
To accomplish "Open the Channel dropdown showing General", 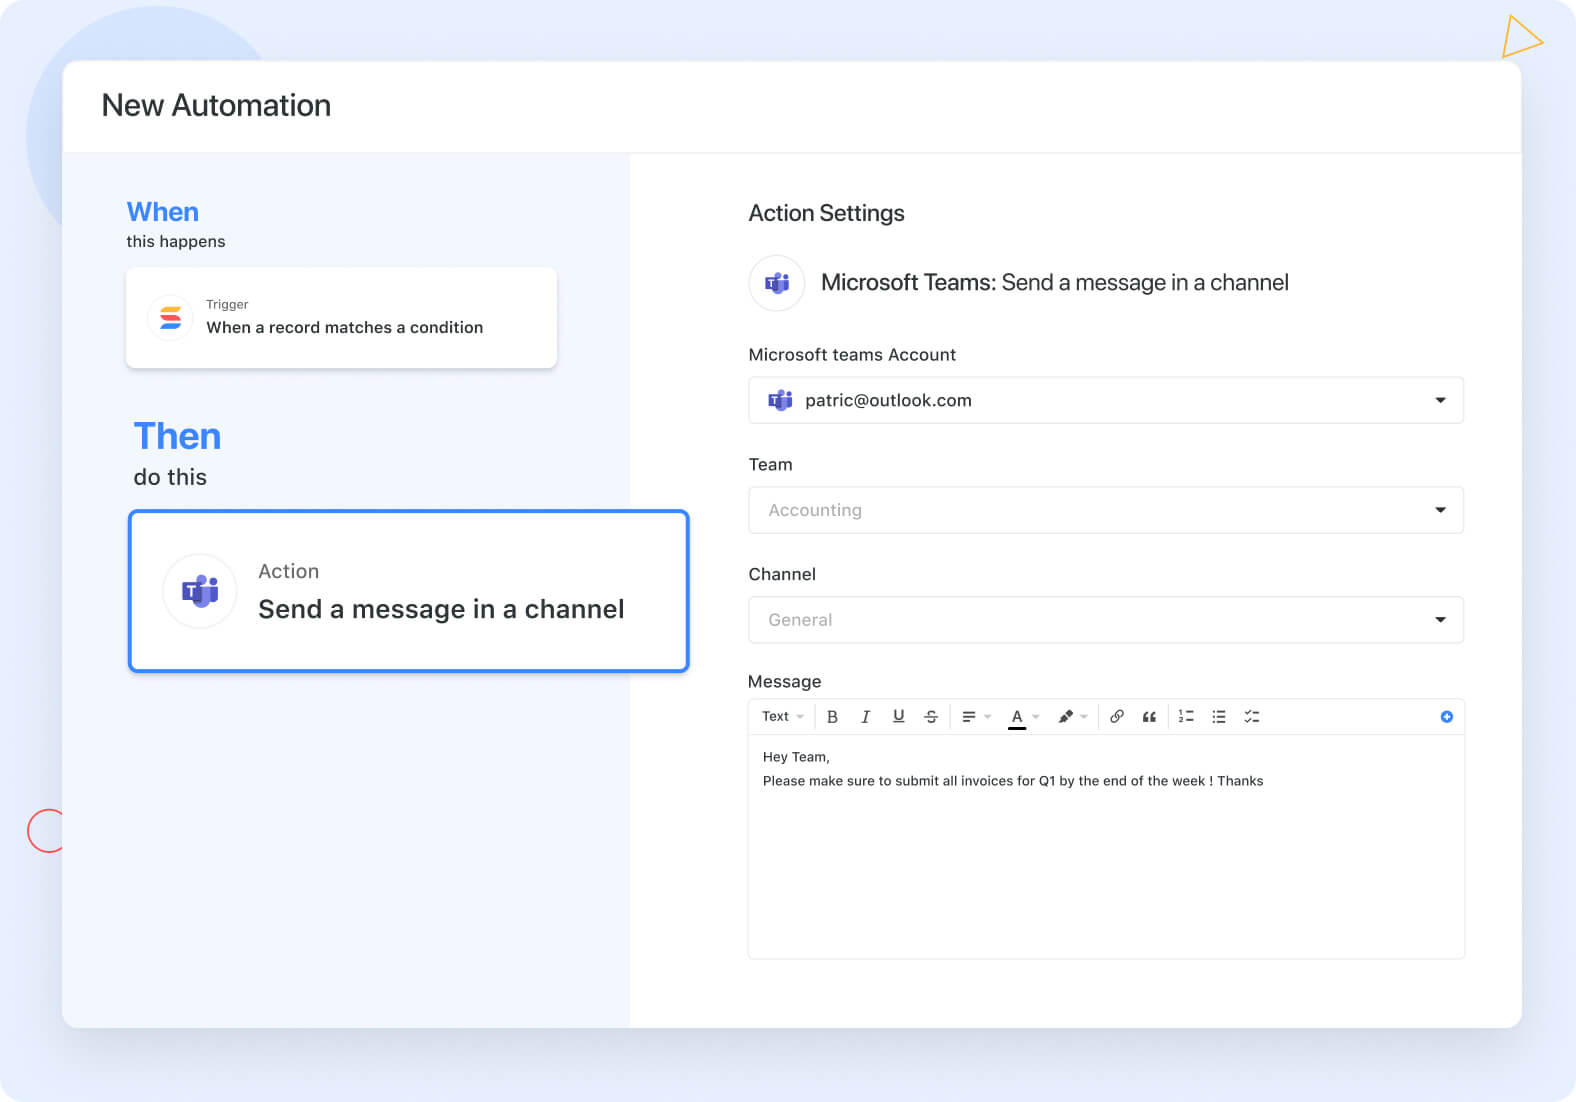I will click(x=1106, y=620).
